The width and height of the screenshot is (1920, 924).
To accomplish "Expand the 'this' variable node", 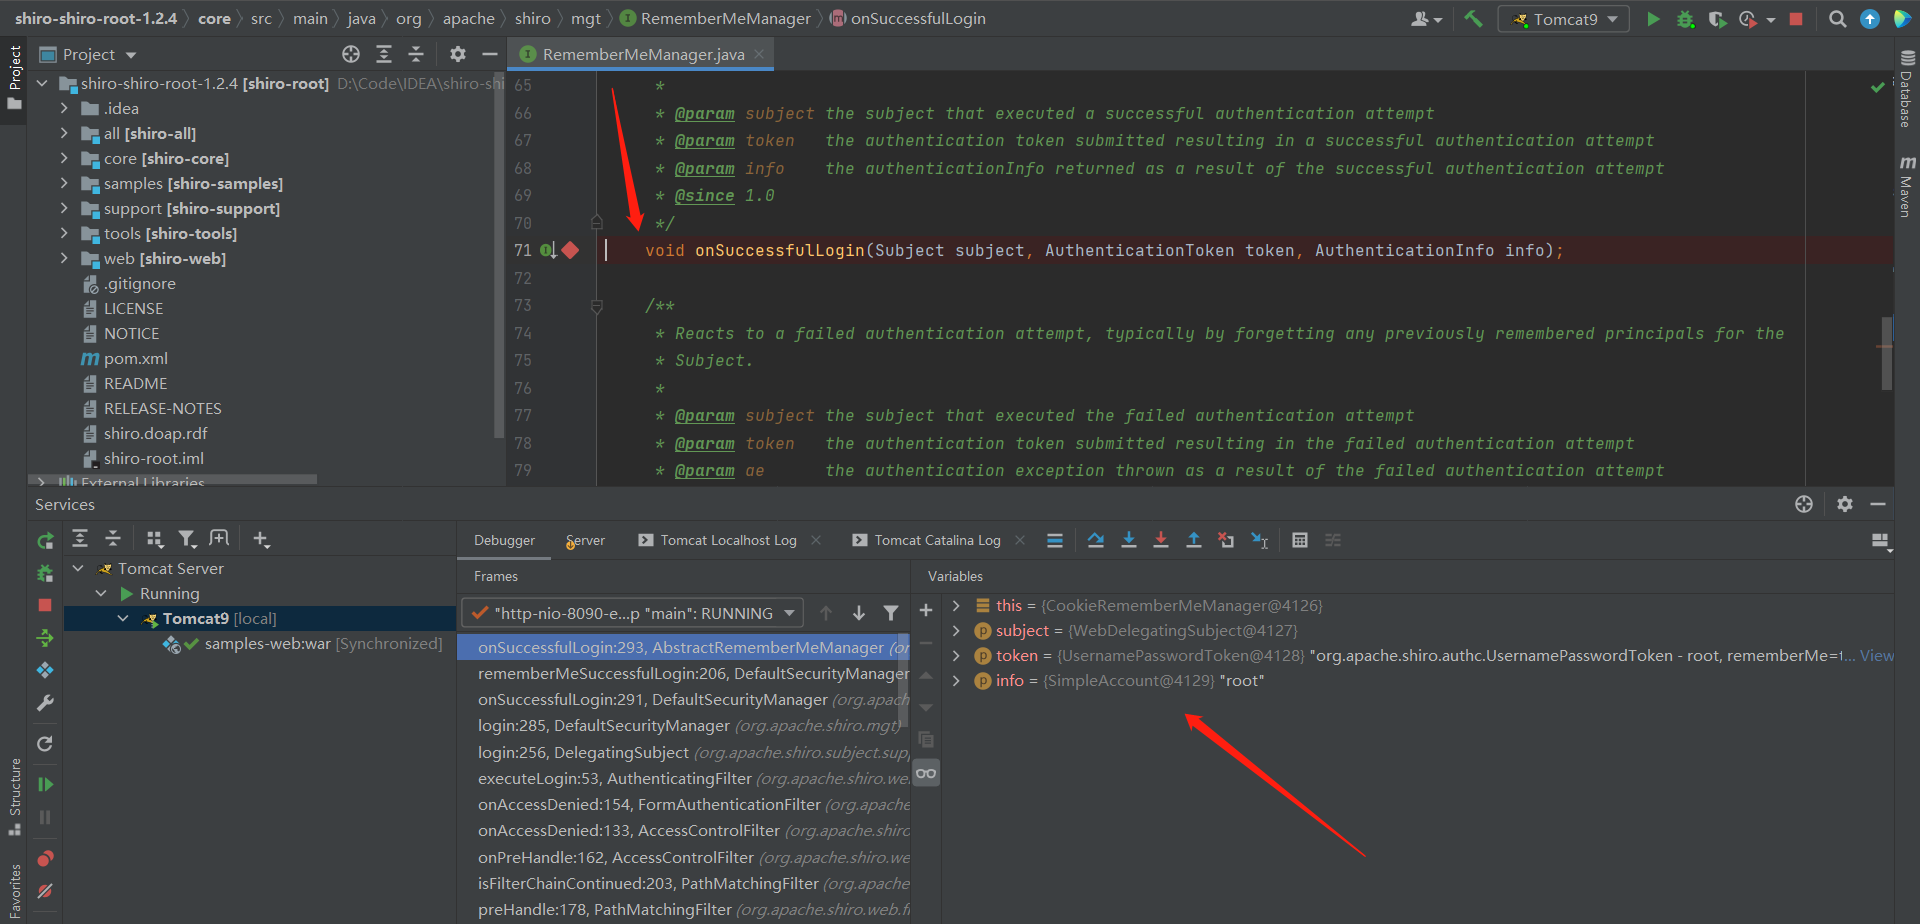I will pyautogui.click(x=956, y=605).
